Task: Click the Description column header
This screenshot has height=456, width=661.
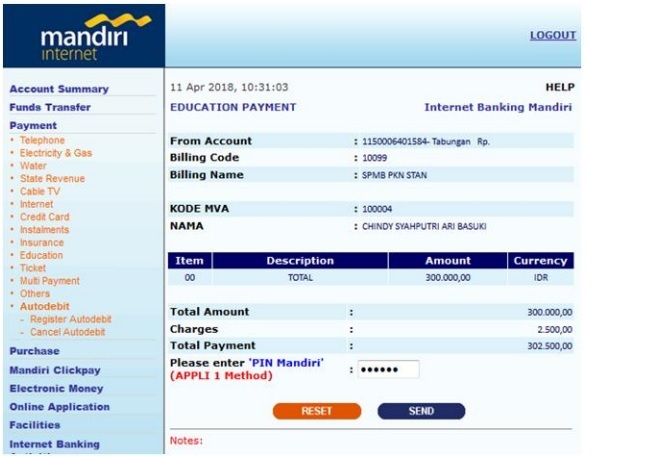Action: [x=300, y=261]
